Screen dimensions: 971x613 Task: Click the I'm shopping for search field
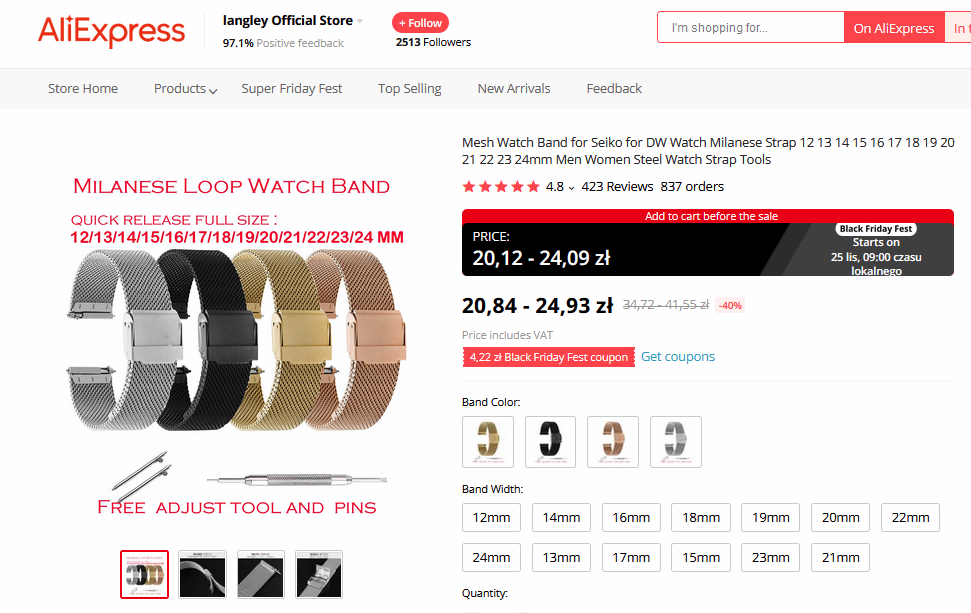pos(751,28)
